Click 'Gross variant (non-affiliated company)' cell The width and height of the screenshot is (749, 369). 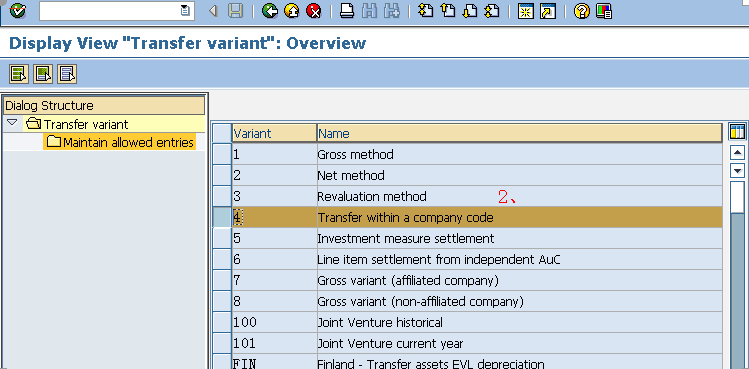click(520, 302)
